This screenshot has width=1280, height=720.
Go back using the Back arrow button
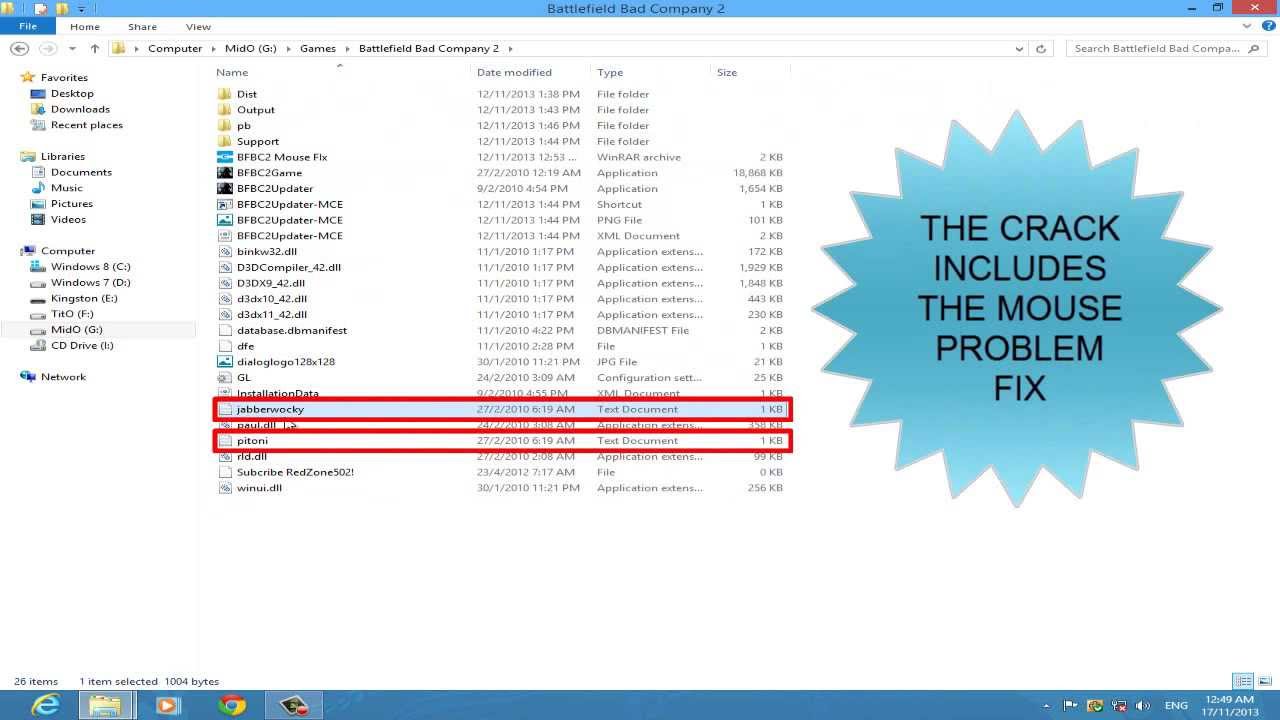[x=19, y=48]
